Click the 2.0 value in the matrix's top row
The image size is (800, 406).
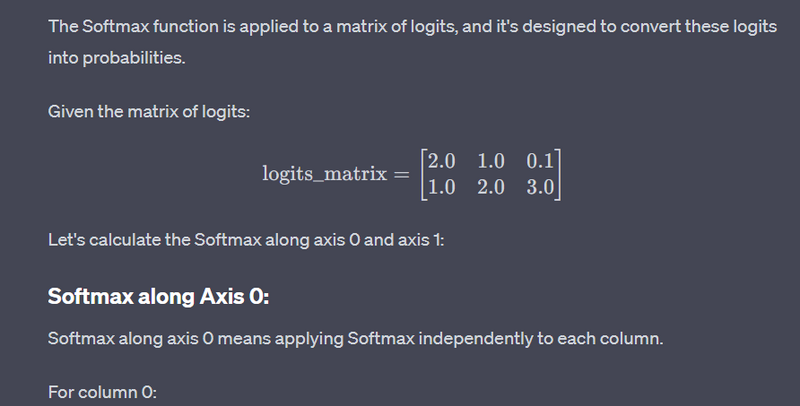[442, 161]
